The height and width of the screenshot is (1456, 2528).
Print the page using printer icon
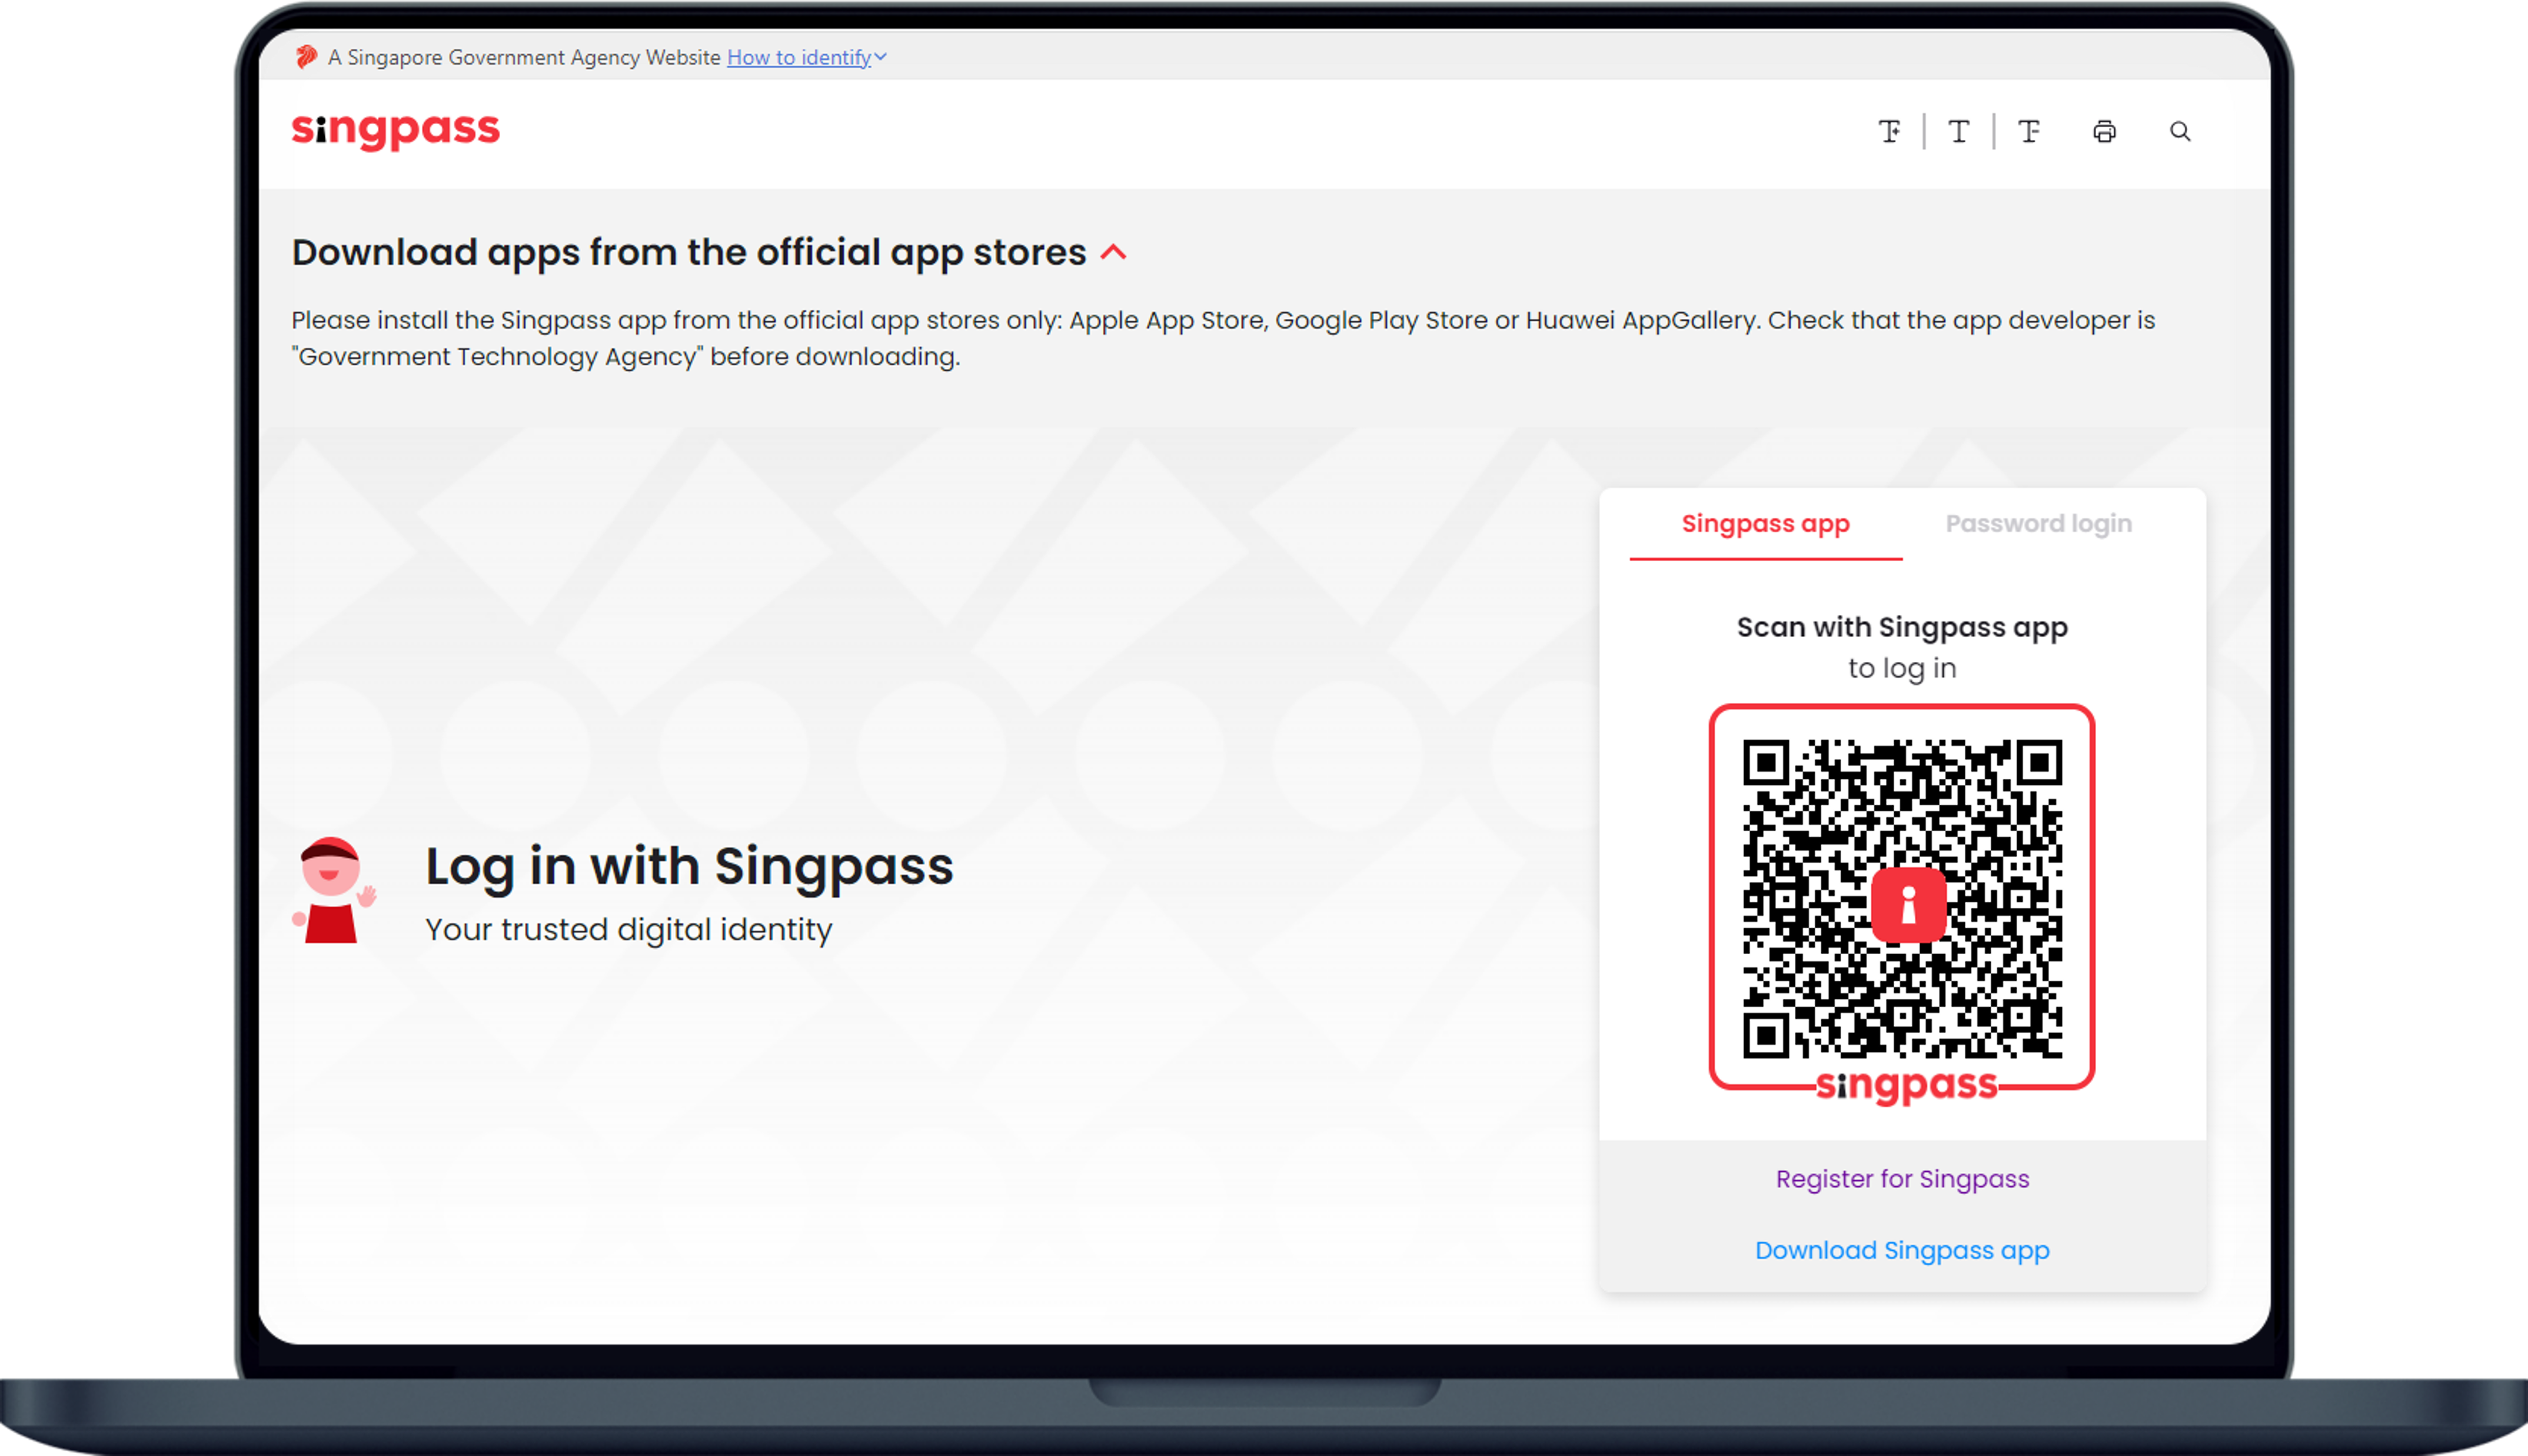click(x=2104, y=131)
